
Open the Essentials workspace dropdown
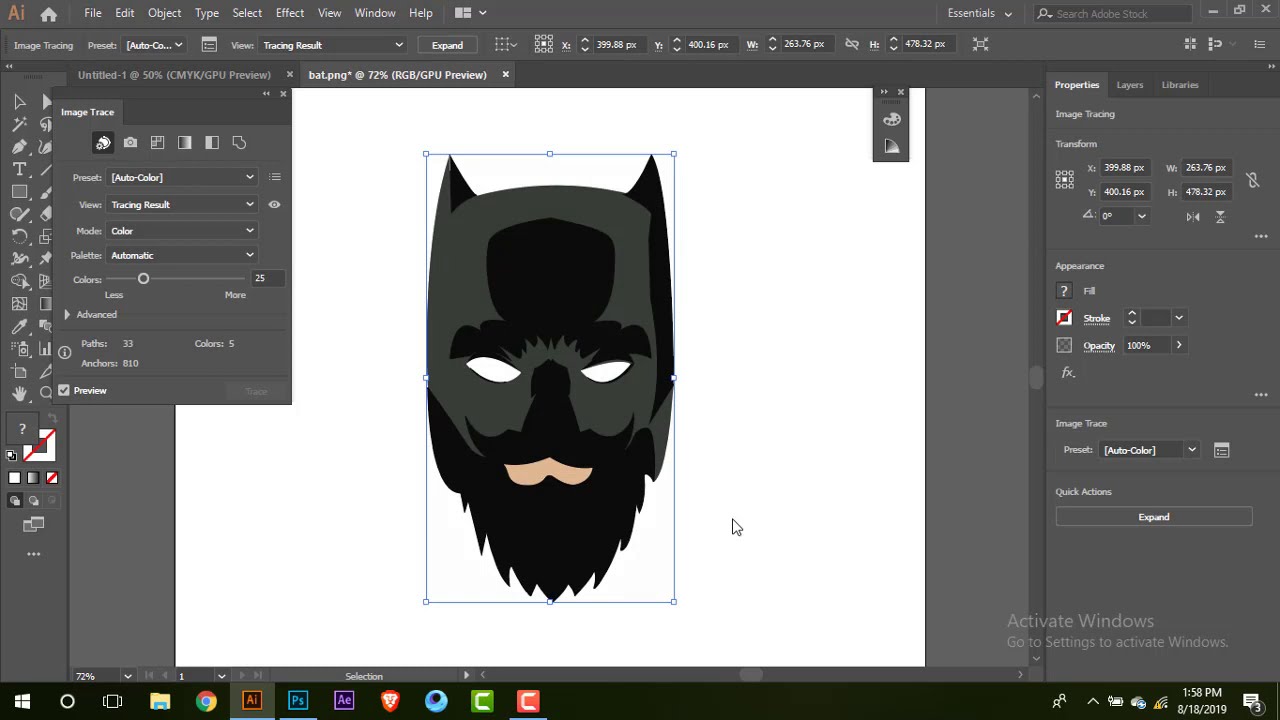980,13
